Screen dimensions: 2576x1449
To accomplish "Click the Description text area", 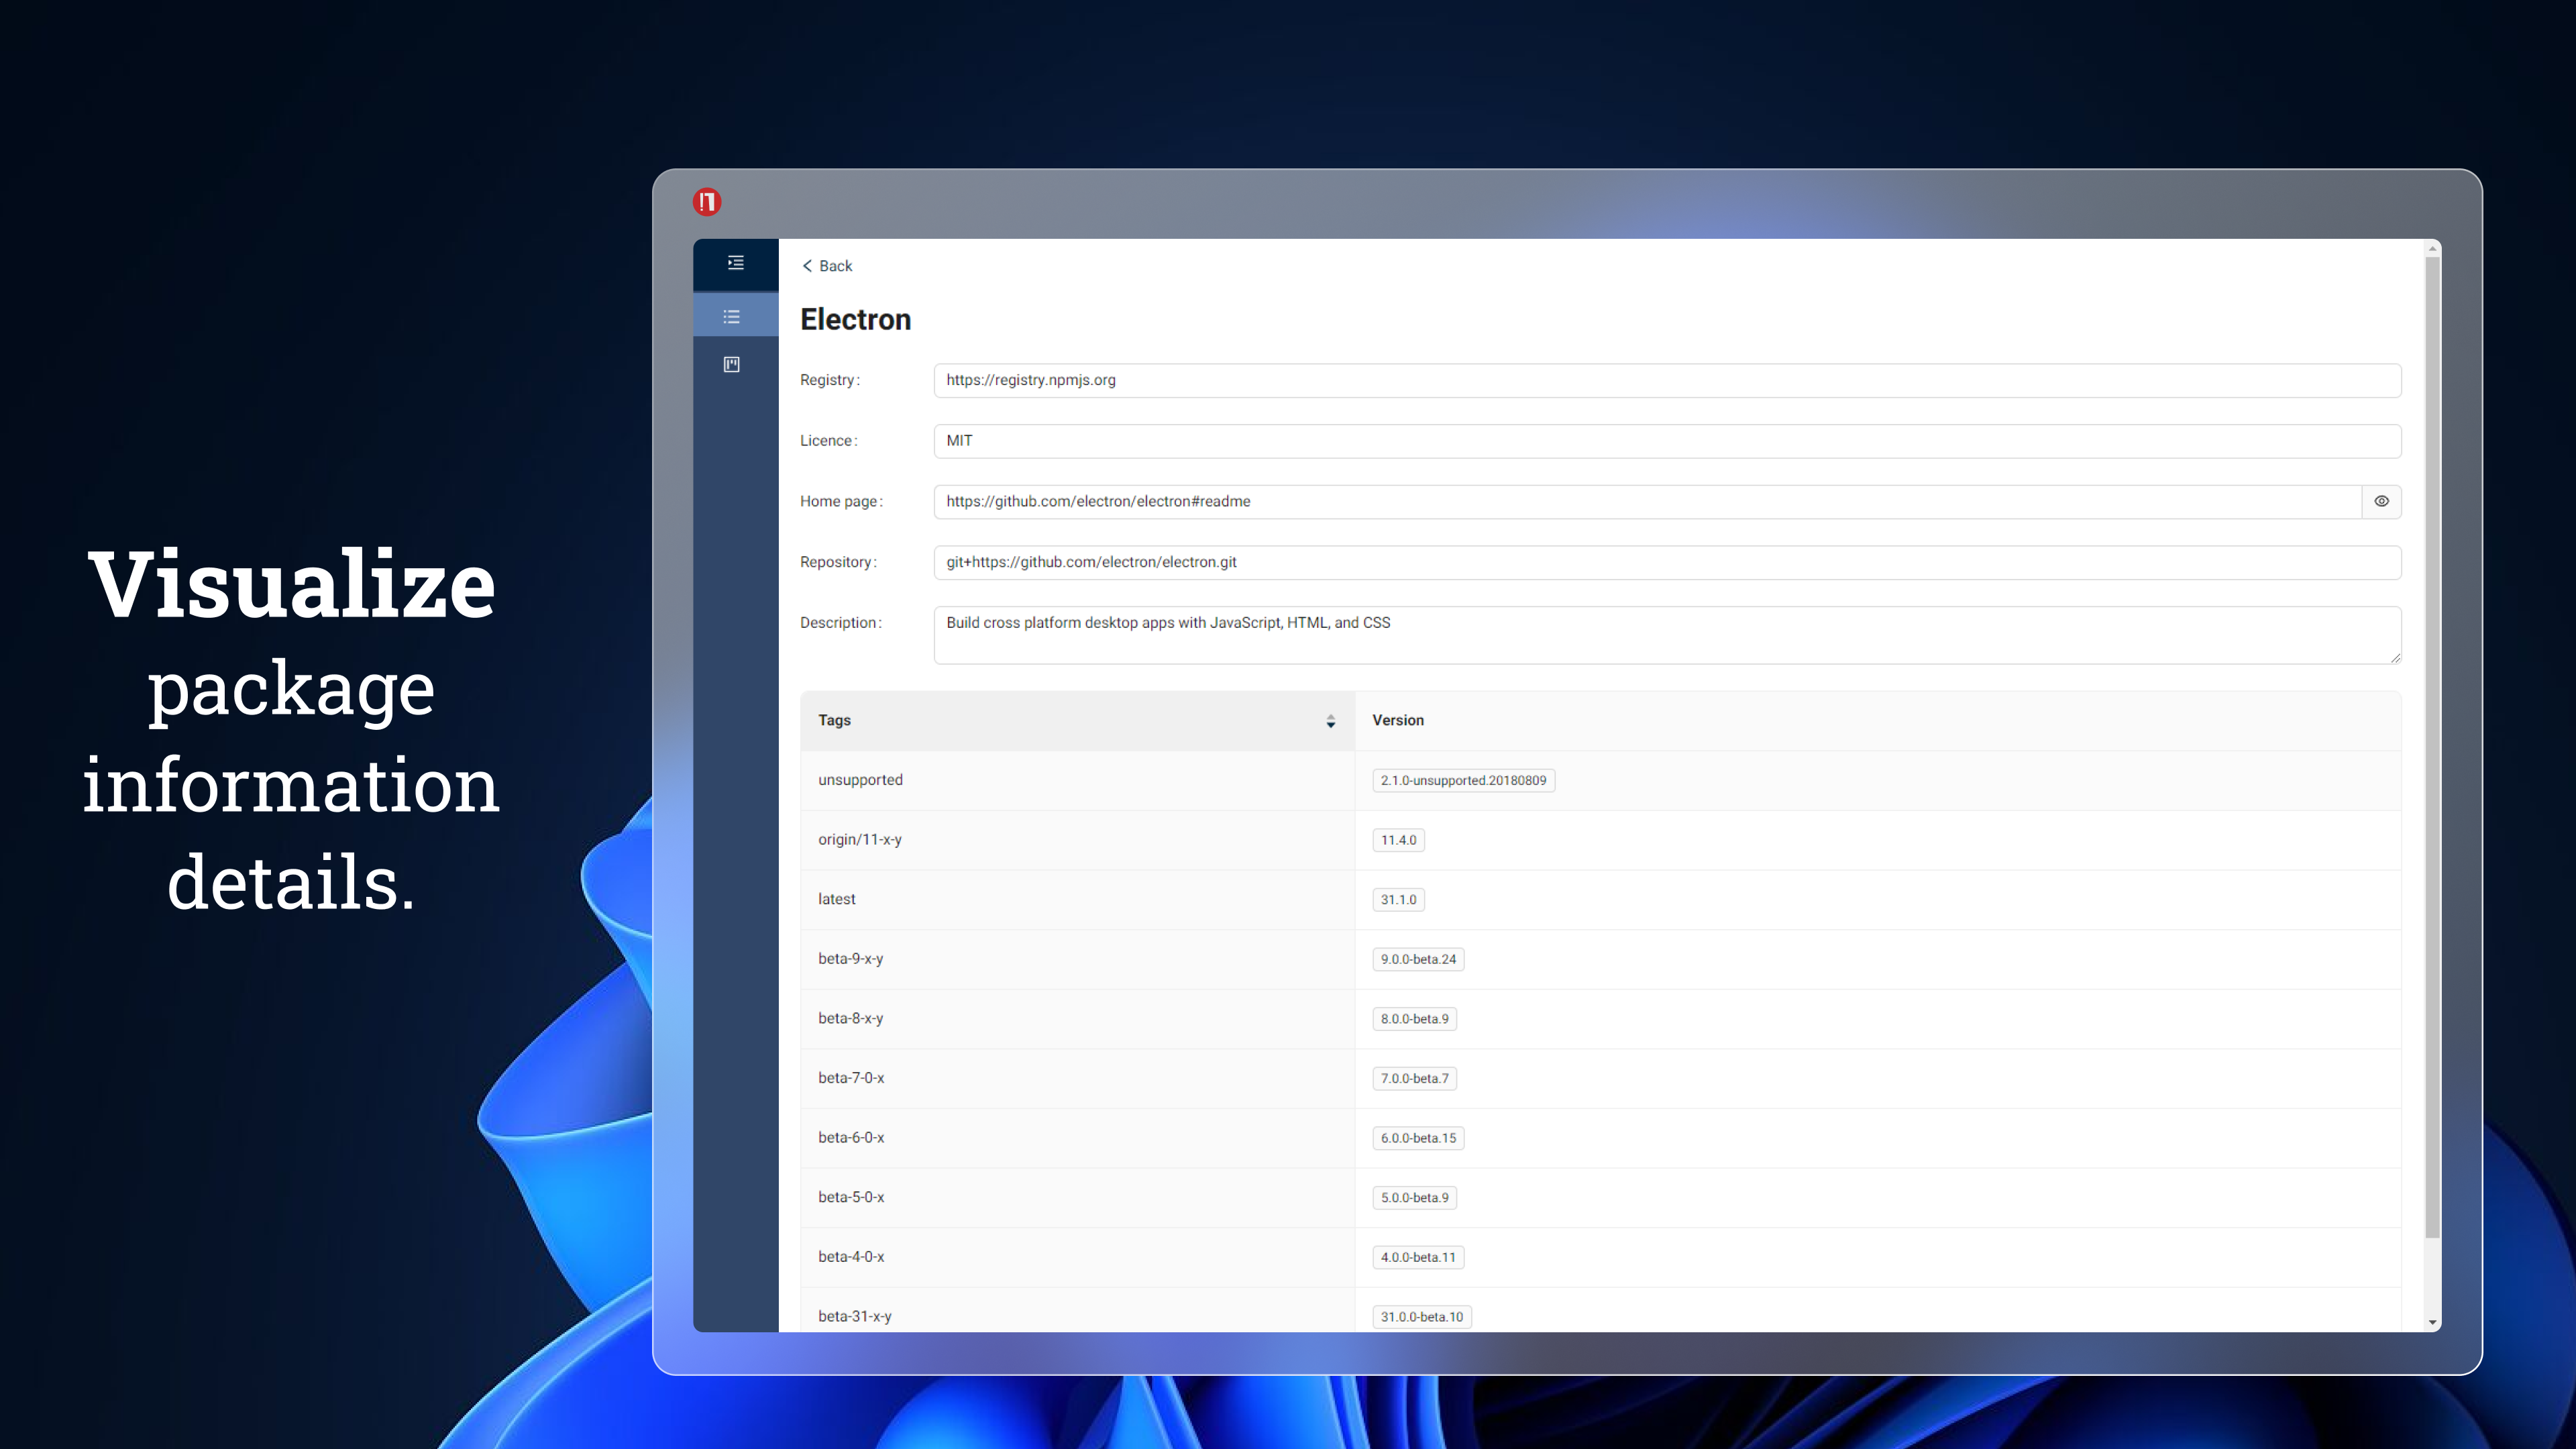I will click(1667, 635).
